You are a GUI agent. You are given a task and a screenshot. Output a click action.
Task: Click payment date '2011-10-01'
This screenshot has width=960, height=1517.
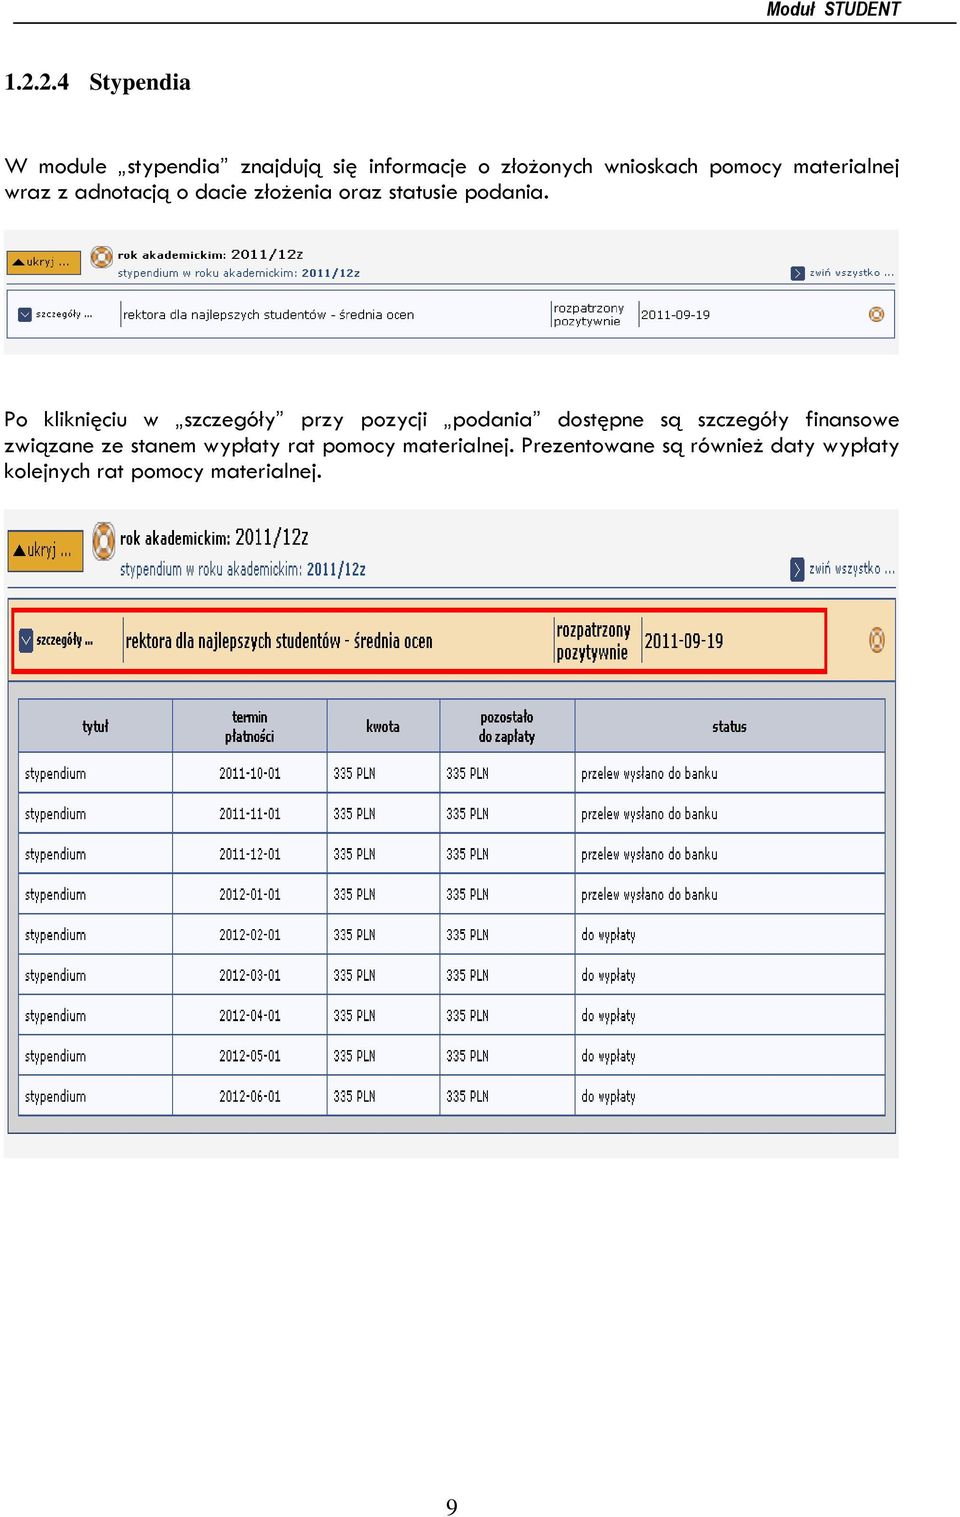(x=250, y=773)
